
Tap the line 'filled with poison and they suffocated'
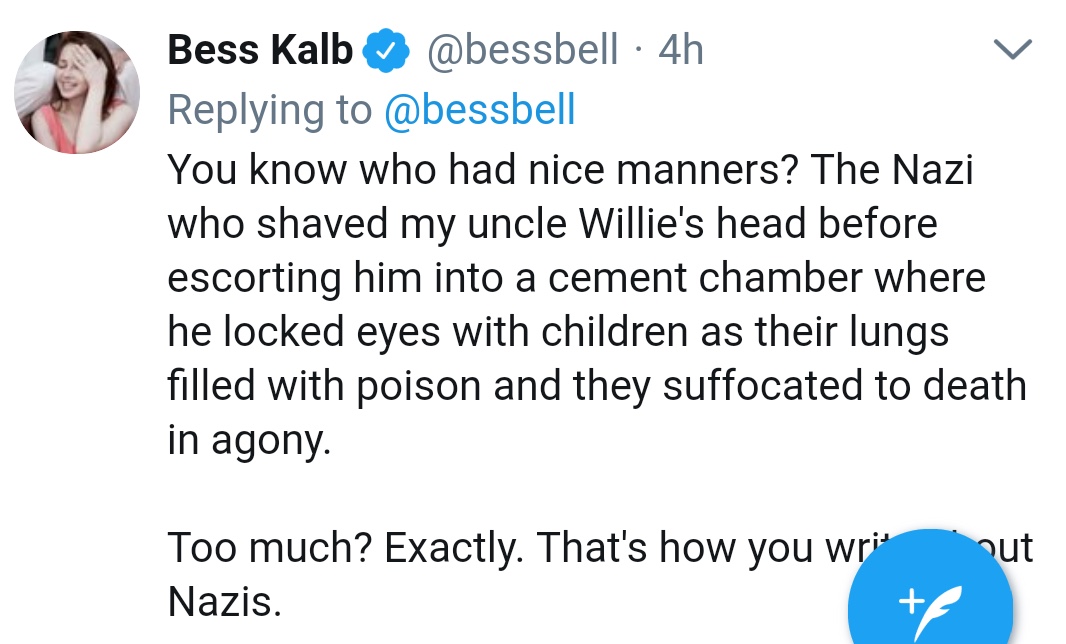[x=596, y=386]
